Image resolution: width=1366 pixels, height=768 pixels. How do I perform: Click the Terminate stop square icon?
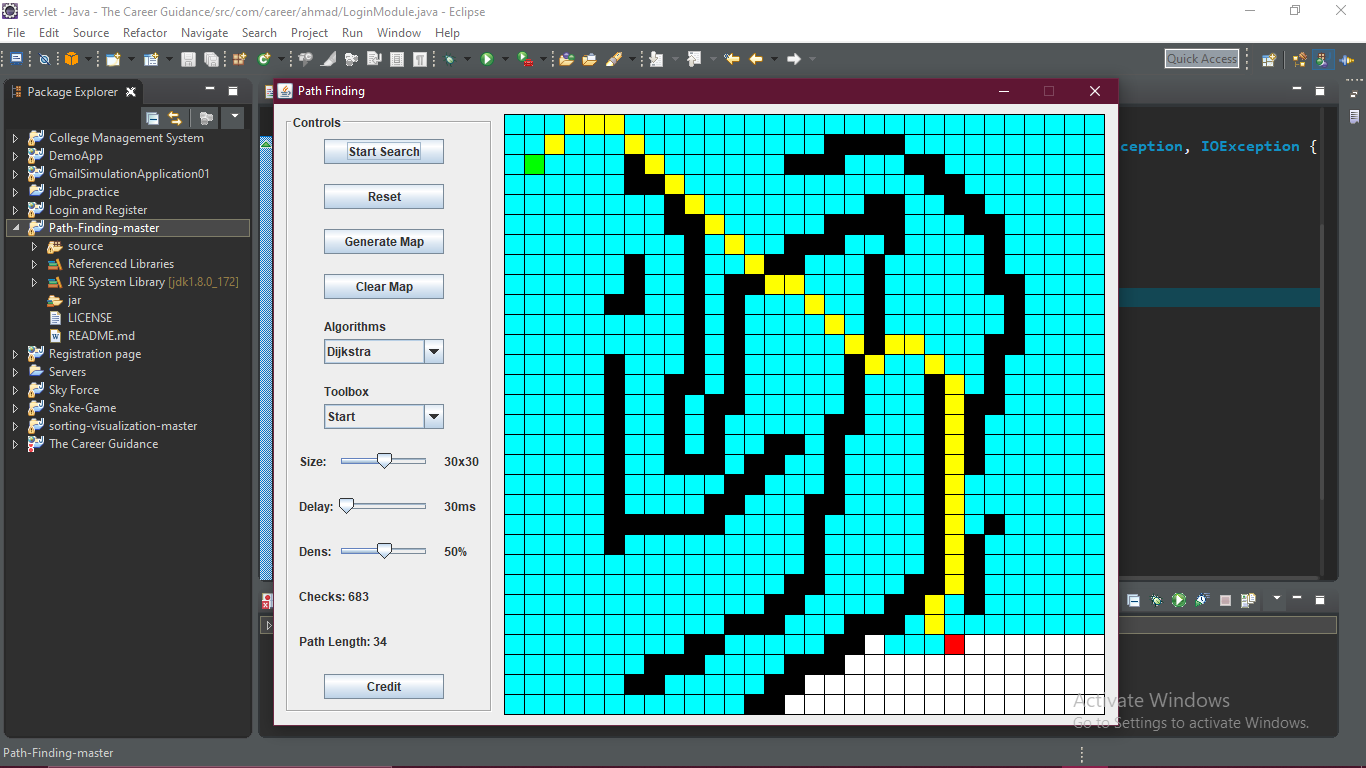[1225, 600]
